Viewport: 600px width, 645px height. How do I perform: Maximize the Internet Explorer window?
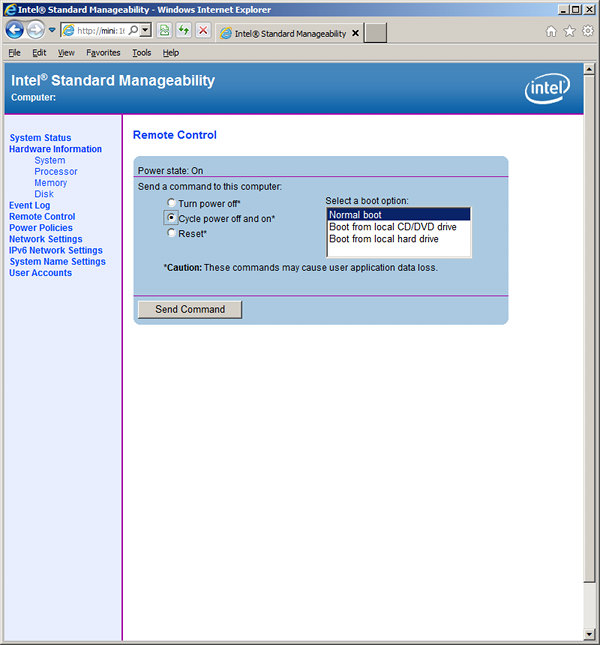coord(576,9)
